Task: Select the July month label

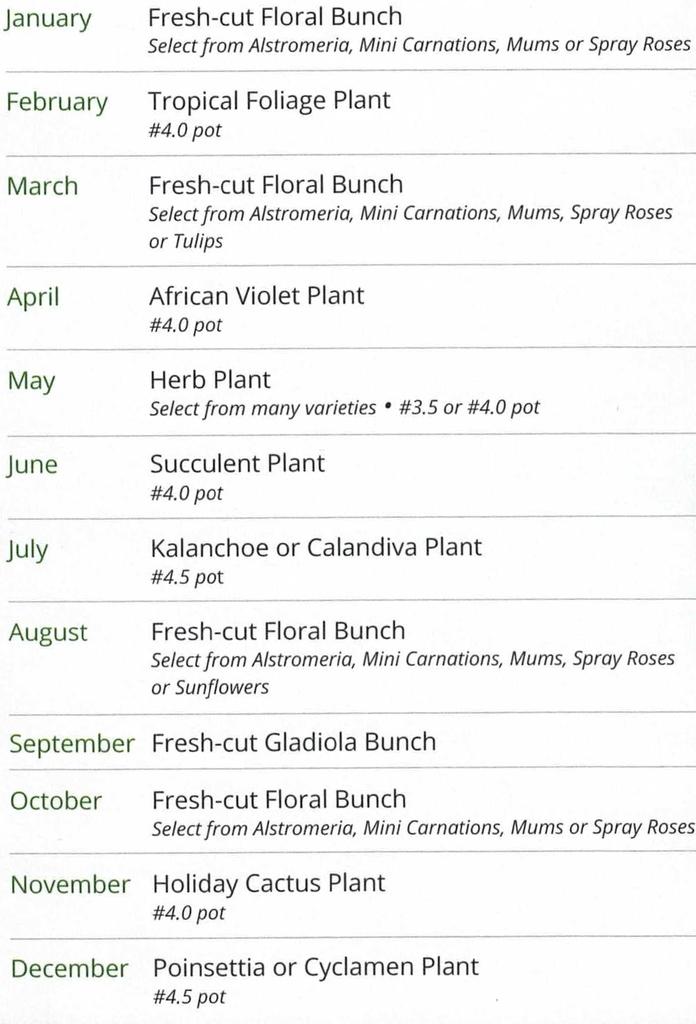Action: point(28,550)
